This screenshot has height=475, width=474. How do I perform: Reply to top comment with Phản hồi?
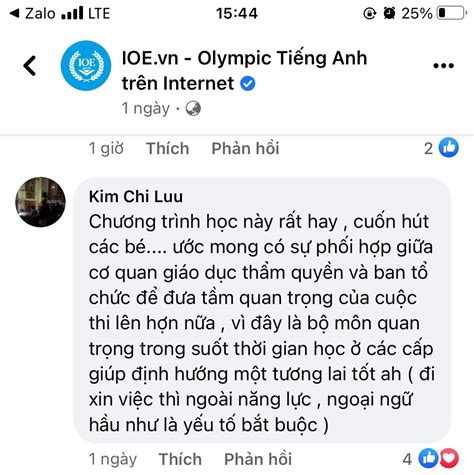245,148
